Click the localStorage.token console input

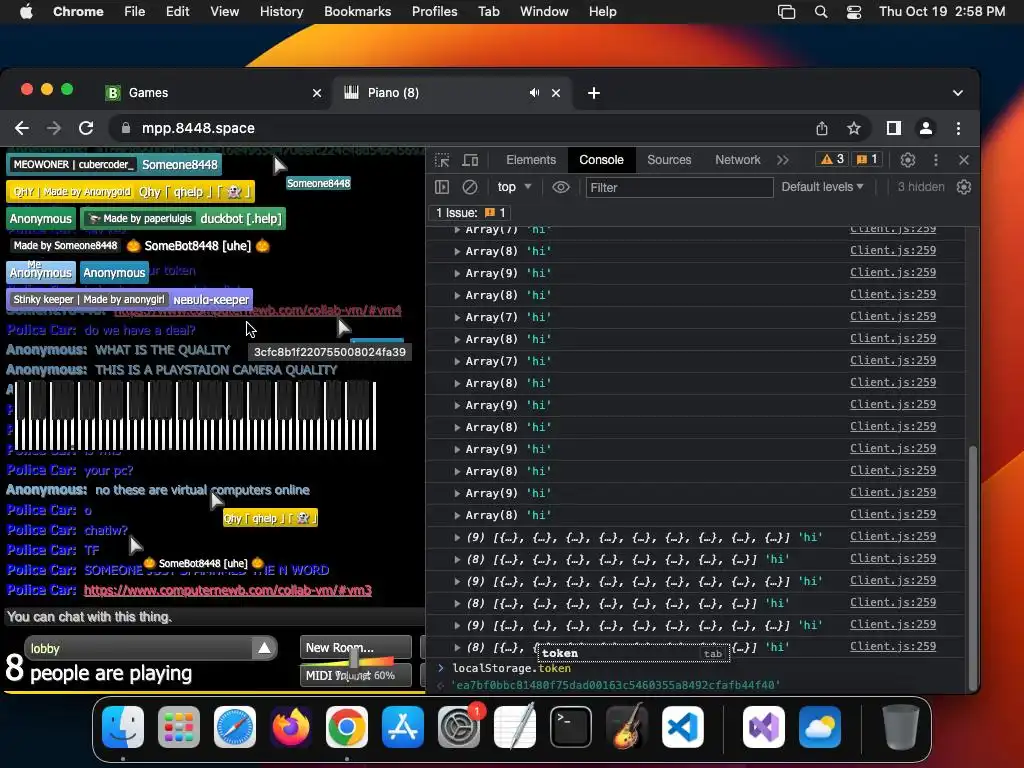click(511, 668)
